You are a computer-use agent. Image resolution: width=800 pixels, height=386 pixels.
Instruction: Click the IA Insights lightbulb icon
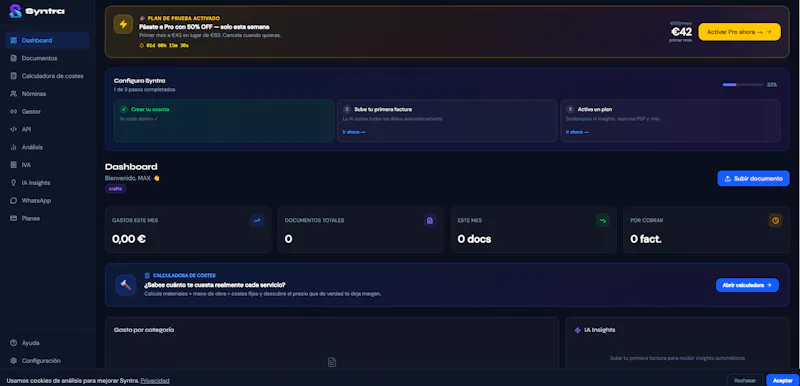point(13,183)
